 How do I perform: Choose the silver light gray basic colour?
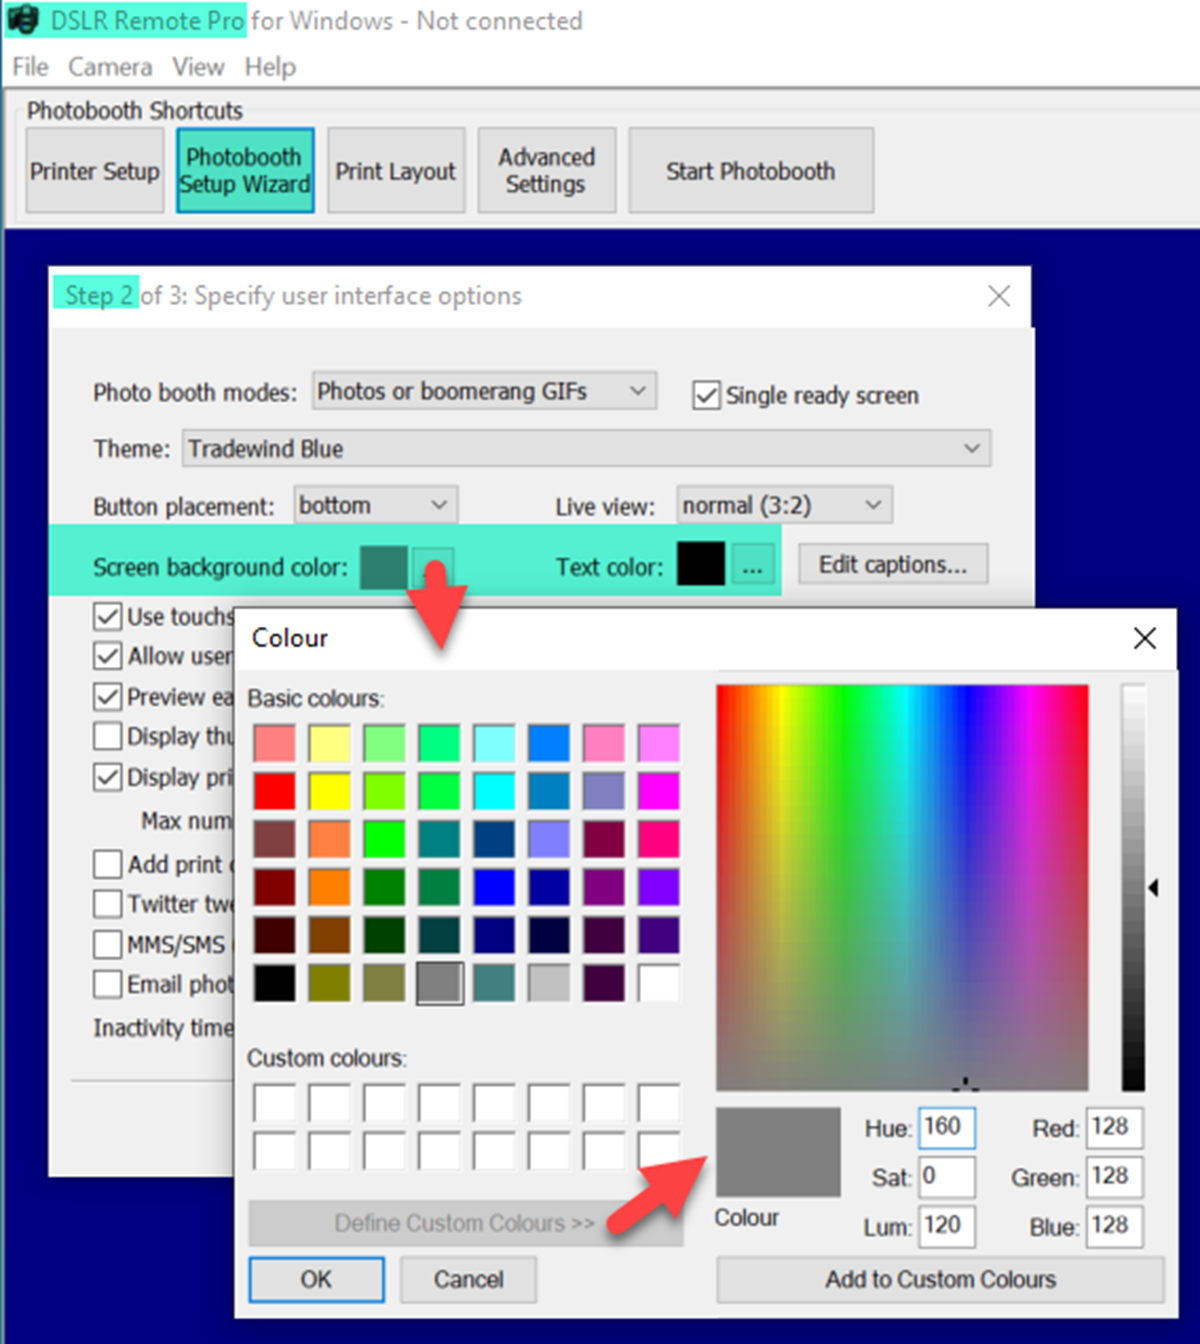click(549, 983)
